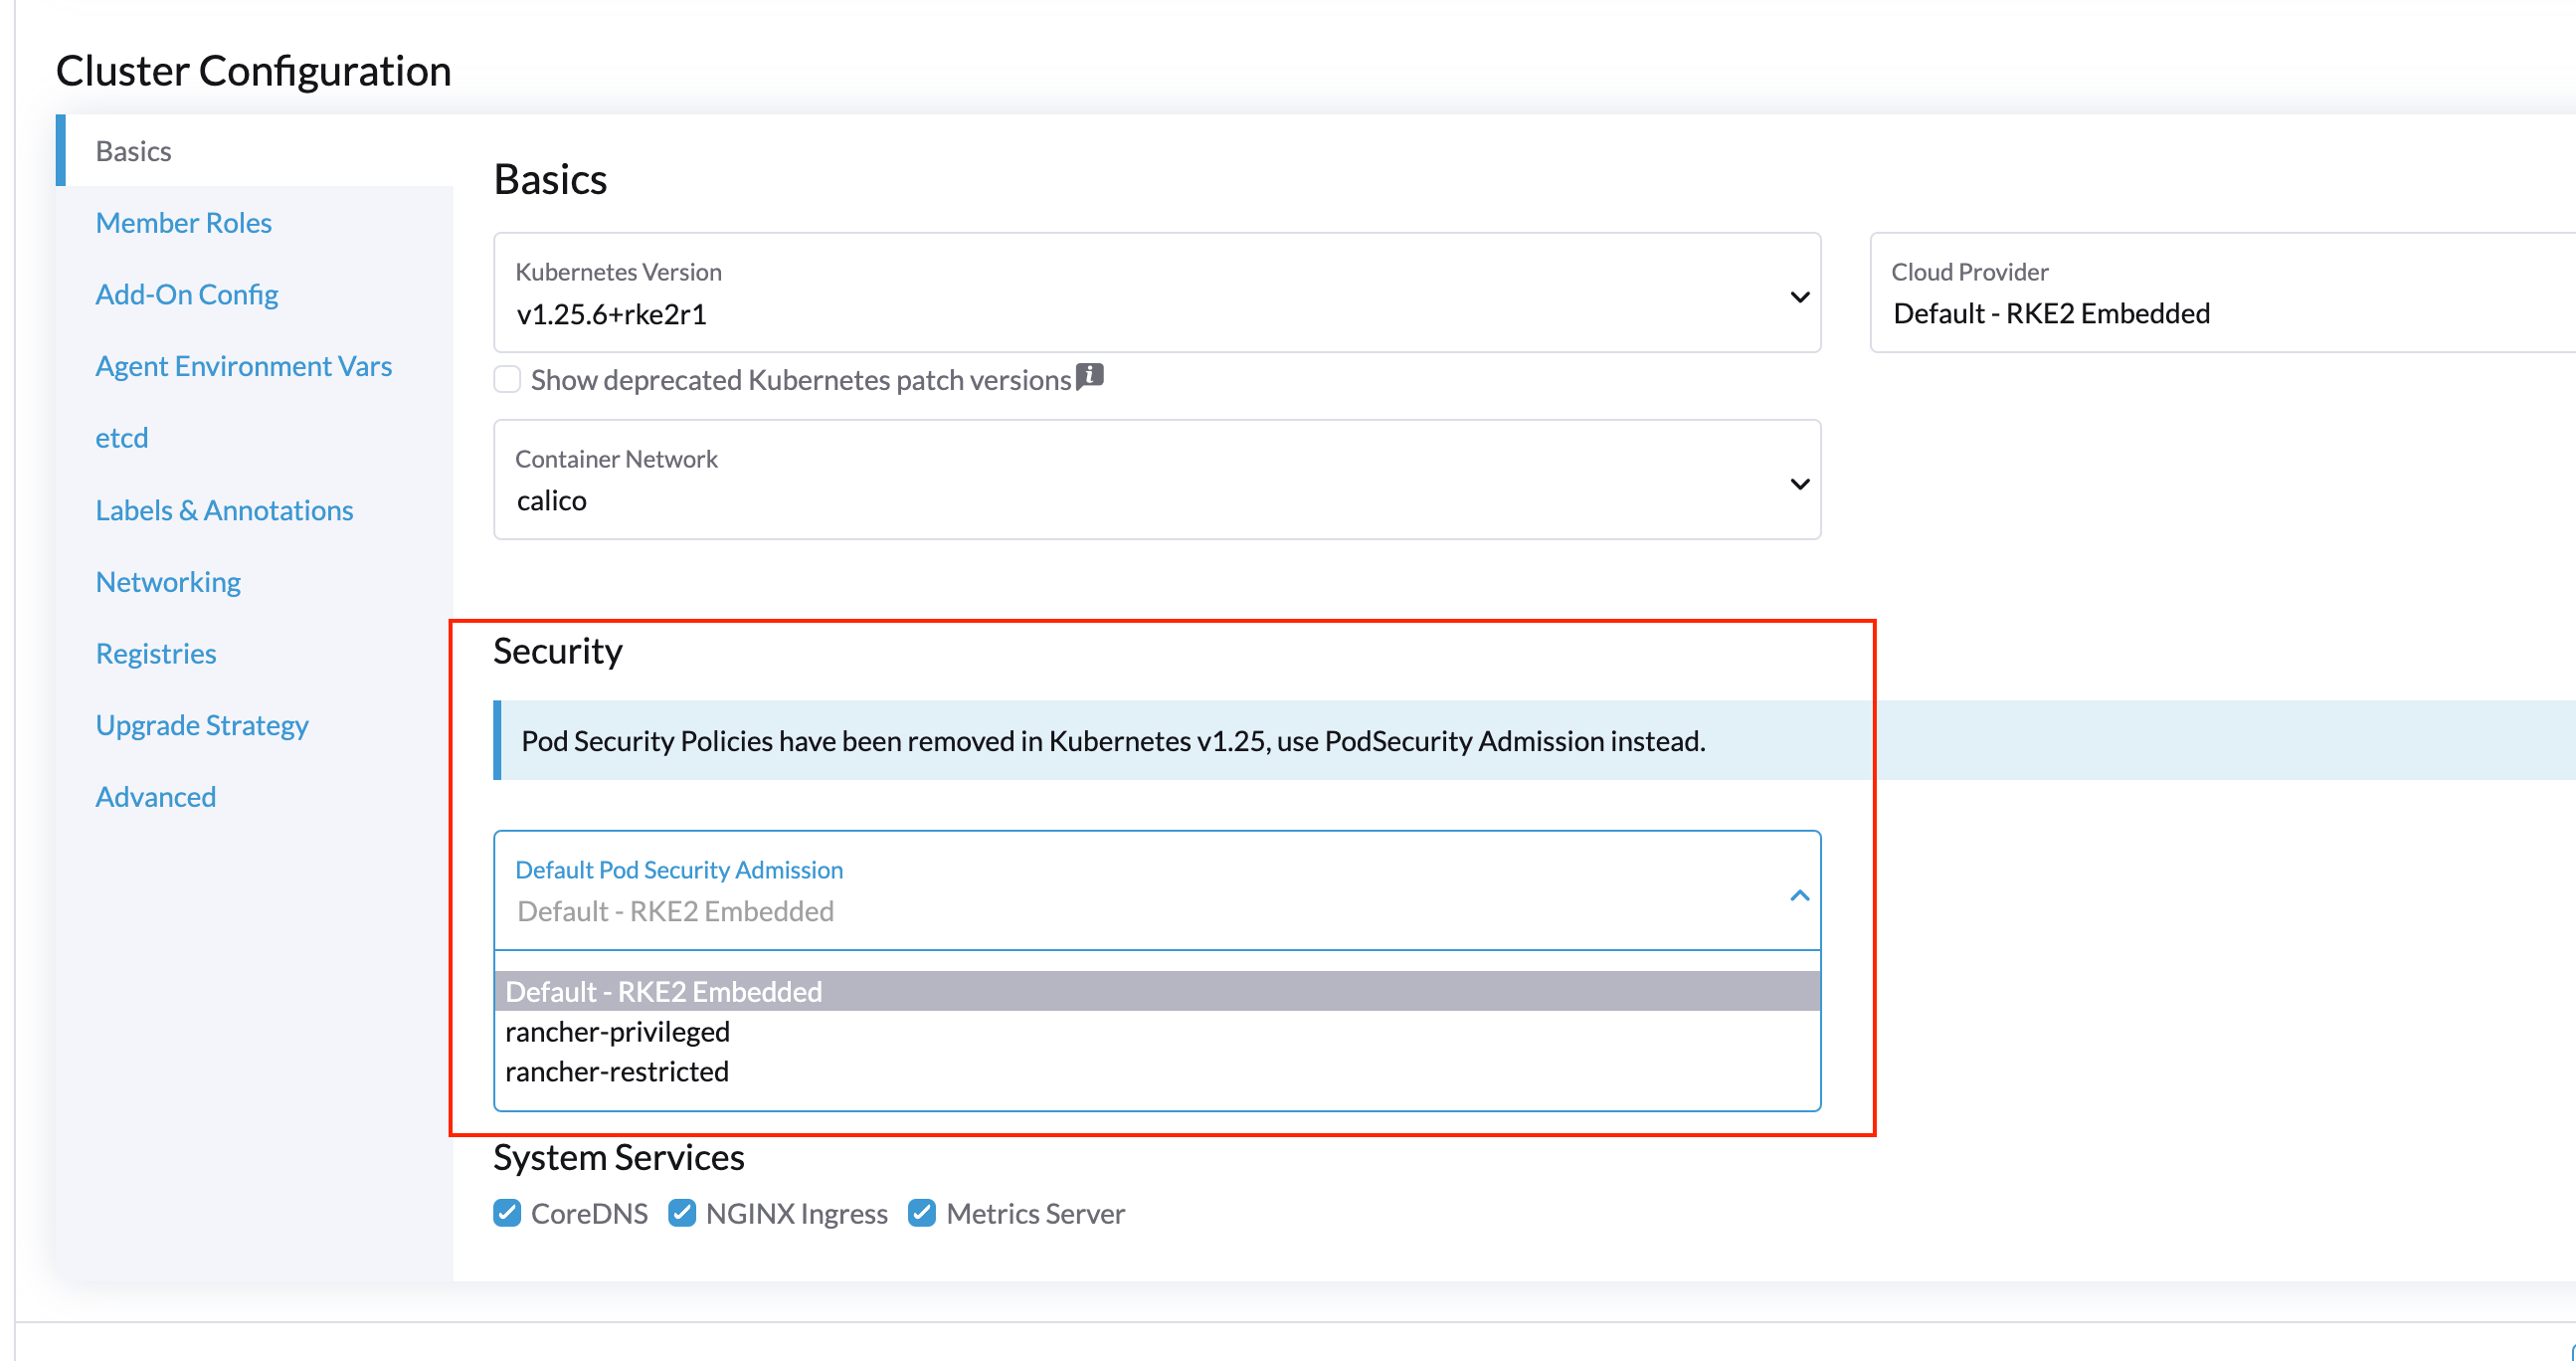2576x1361 pixels.
Task: Uncheck the CoreDNS system service
Action: tap(507, 1212)
